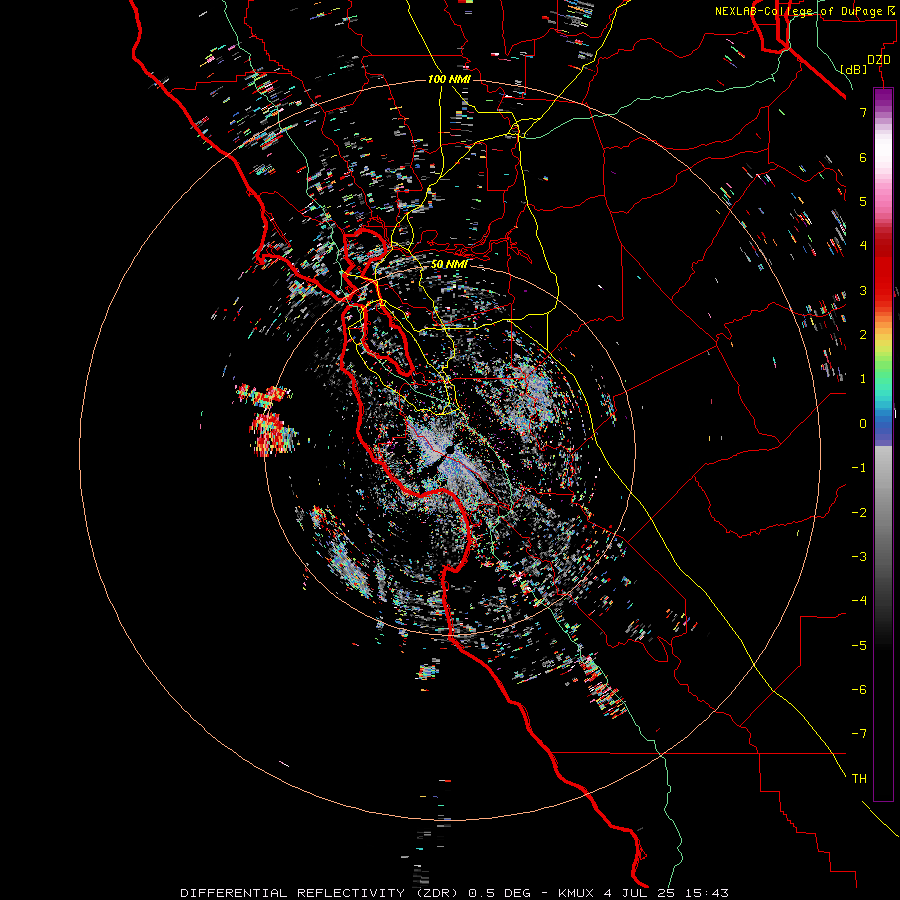Click the -5 dB scale label
Viewport: 900px width, 900px height.
[859, 646]
